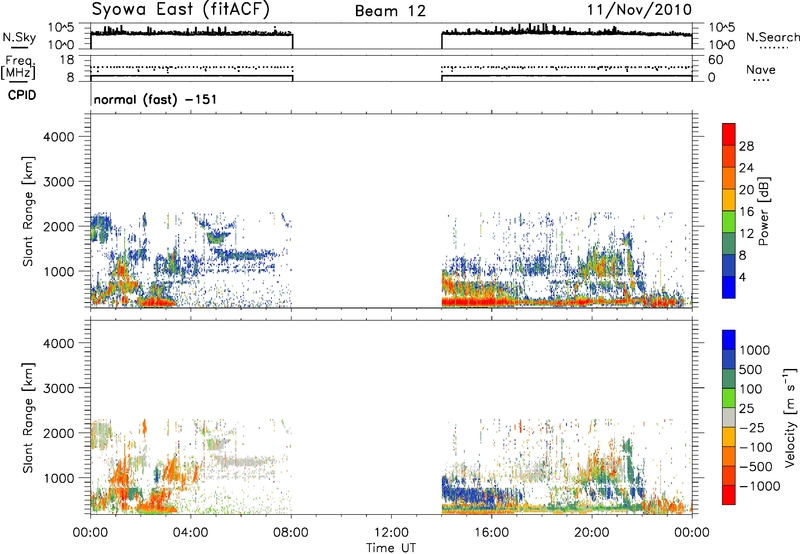
Task: Click the 'CPID' row label
Action: pos(22,95)
